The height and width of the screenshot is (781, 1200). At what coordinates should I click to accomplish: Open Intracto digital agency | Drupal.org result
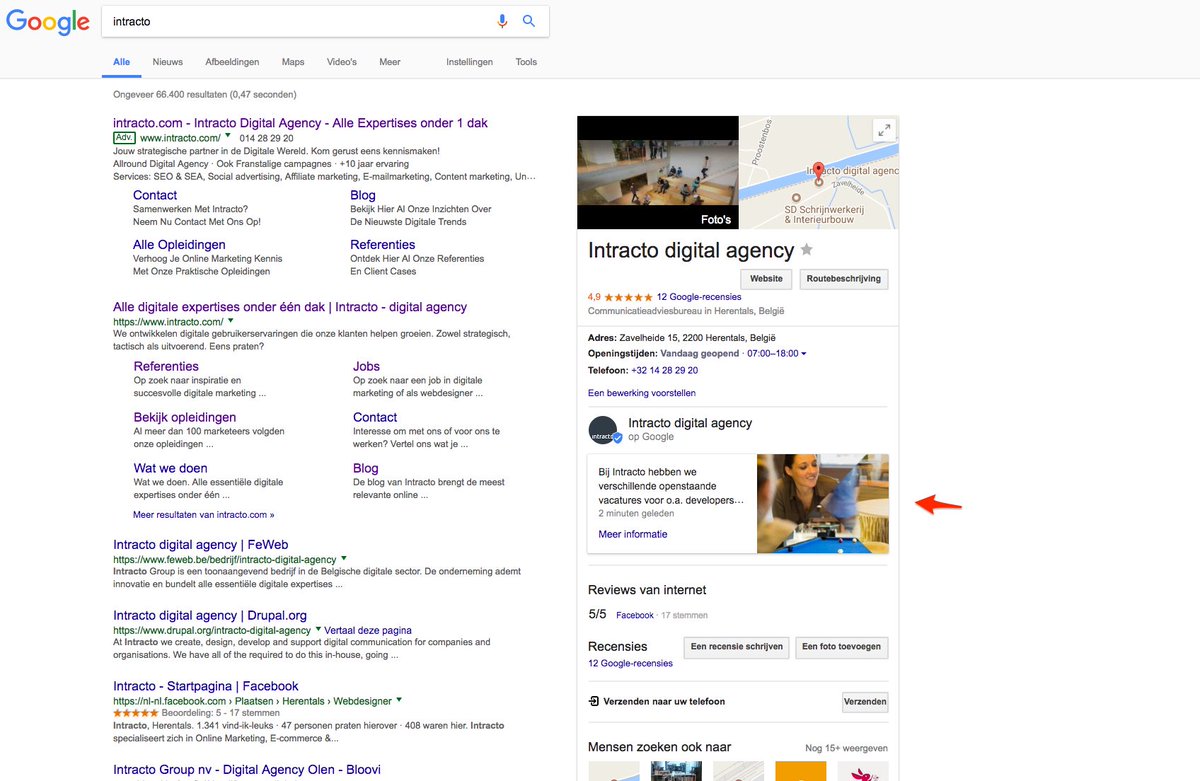point(210,615)
